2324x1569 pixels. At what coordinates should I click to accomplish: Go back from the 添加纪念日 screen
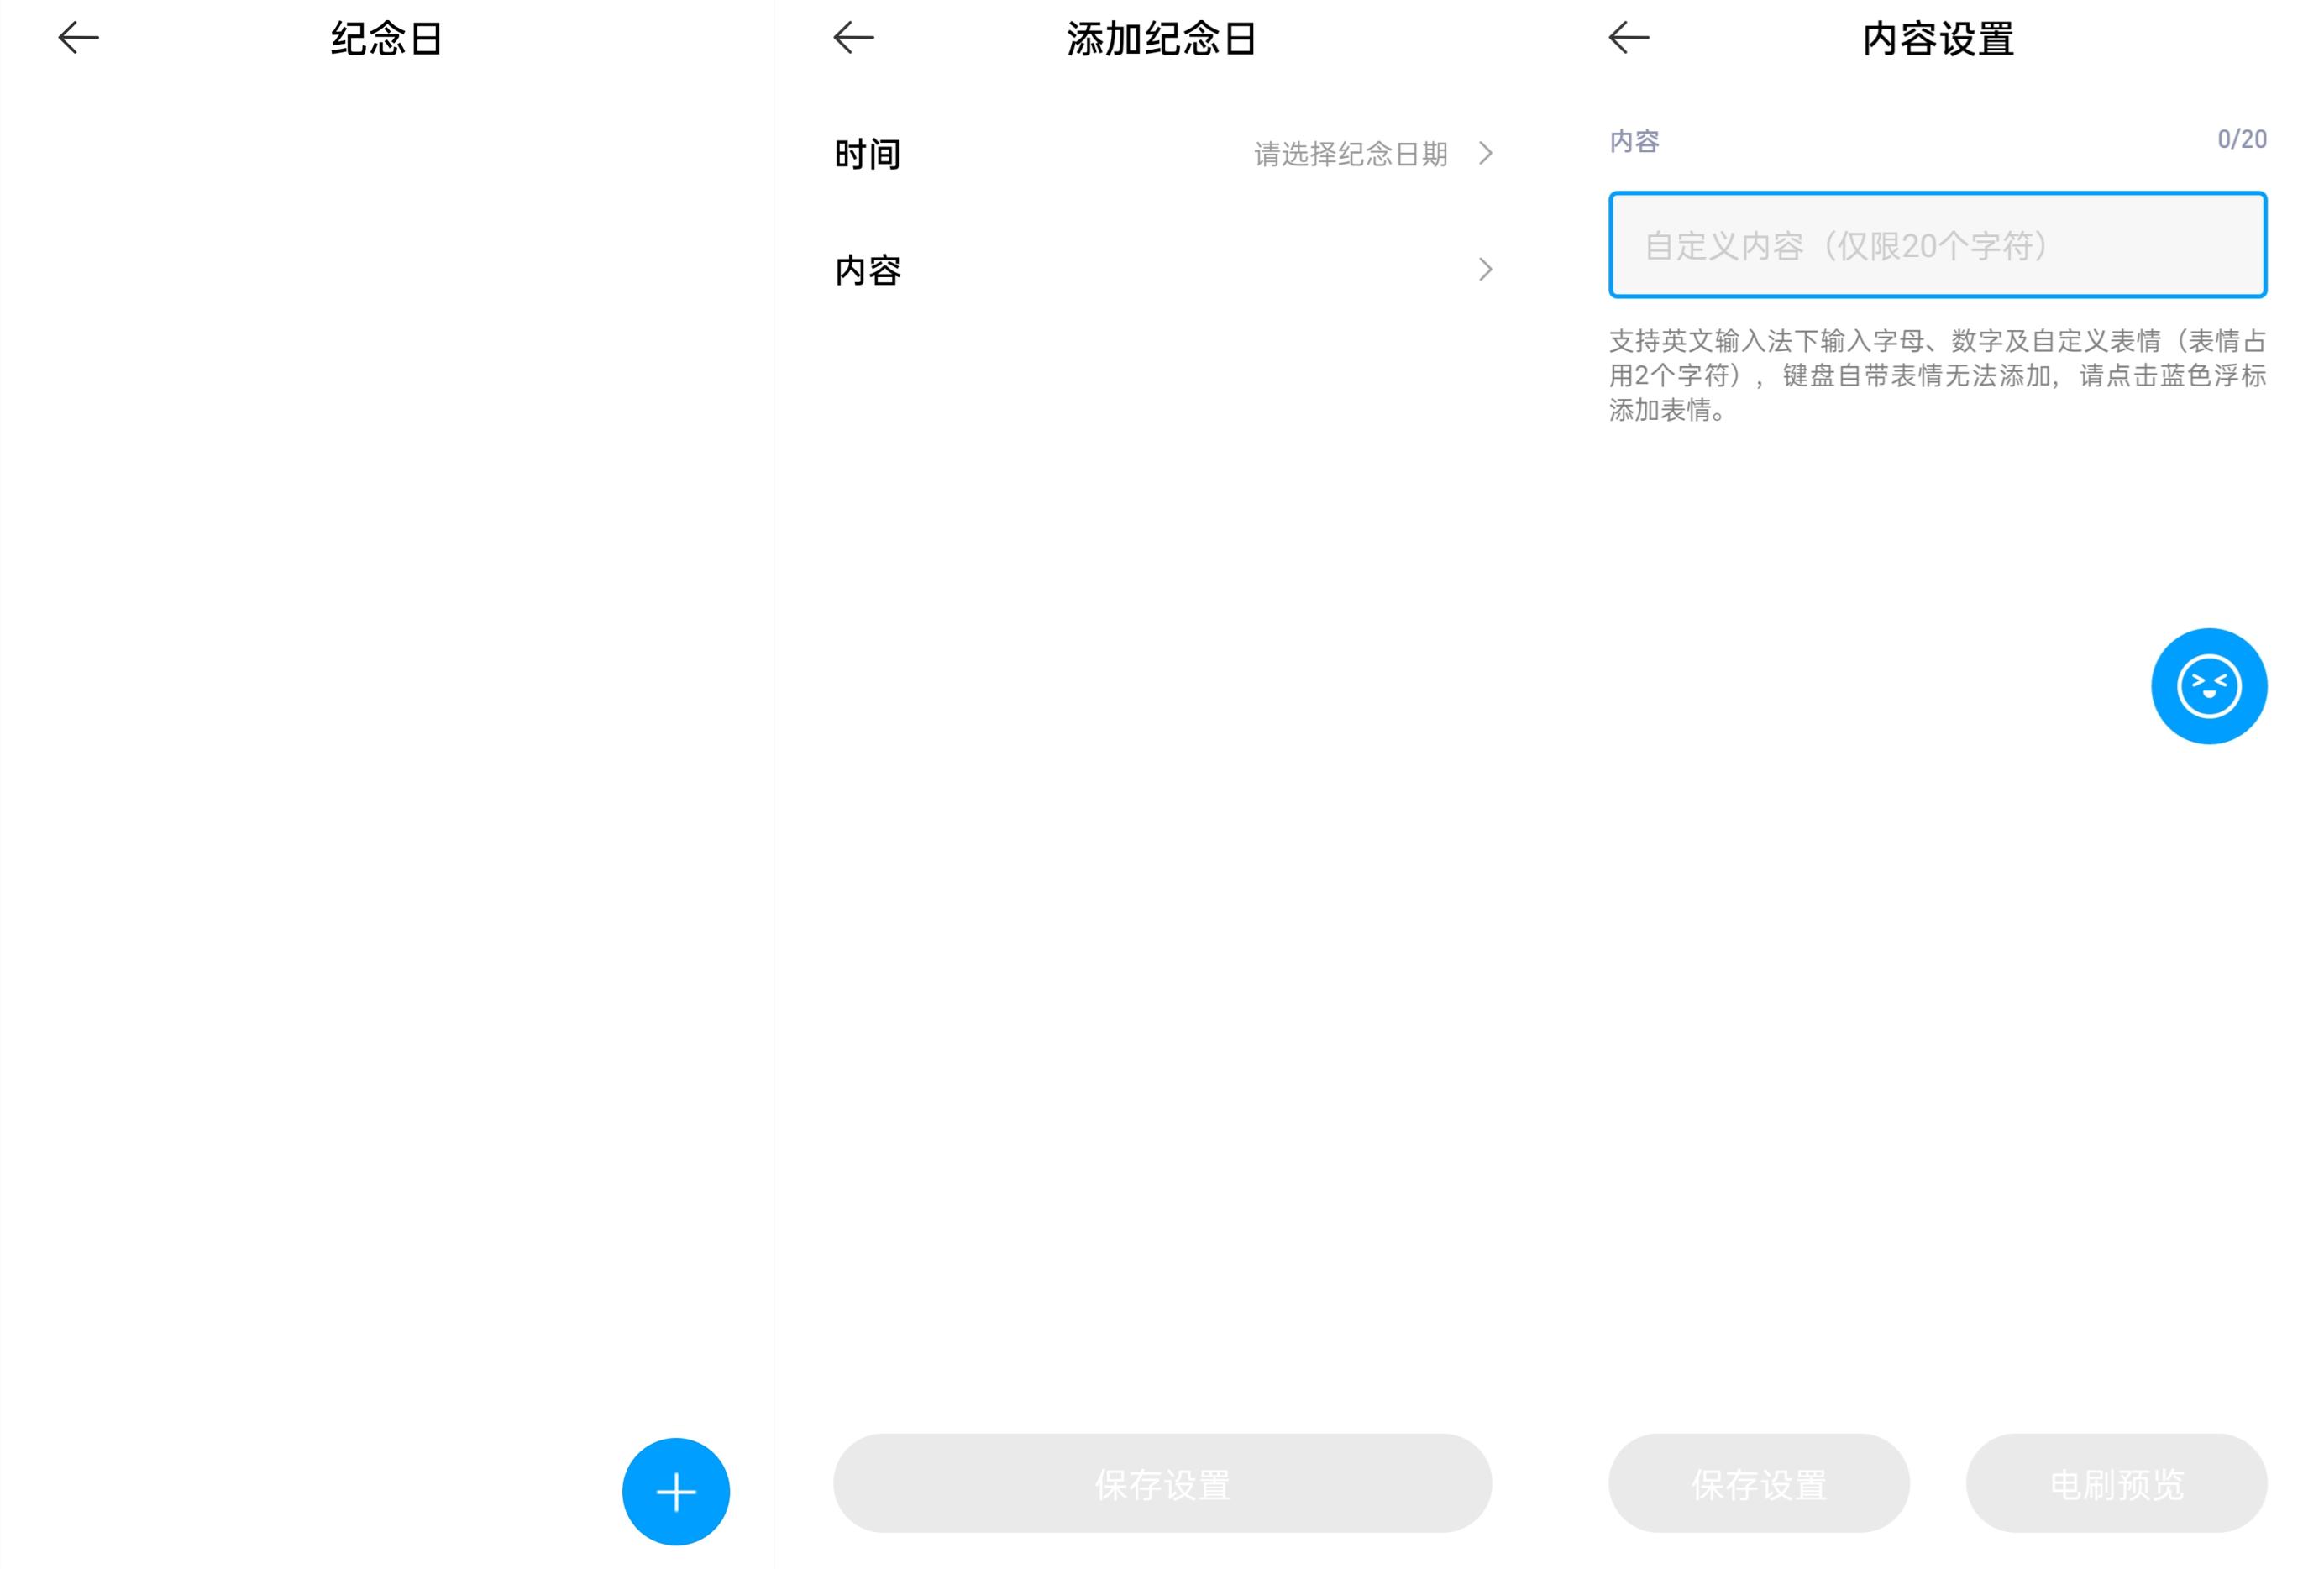(x=853, y=38)
